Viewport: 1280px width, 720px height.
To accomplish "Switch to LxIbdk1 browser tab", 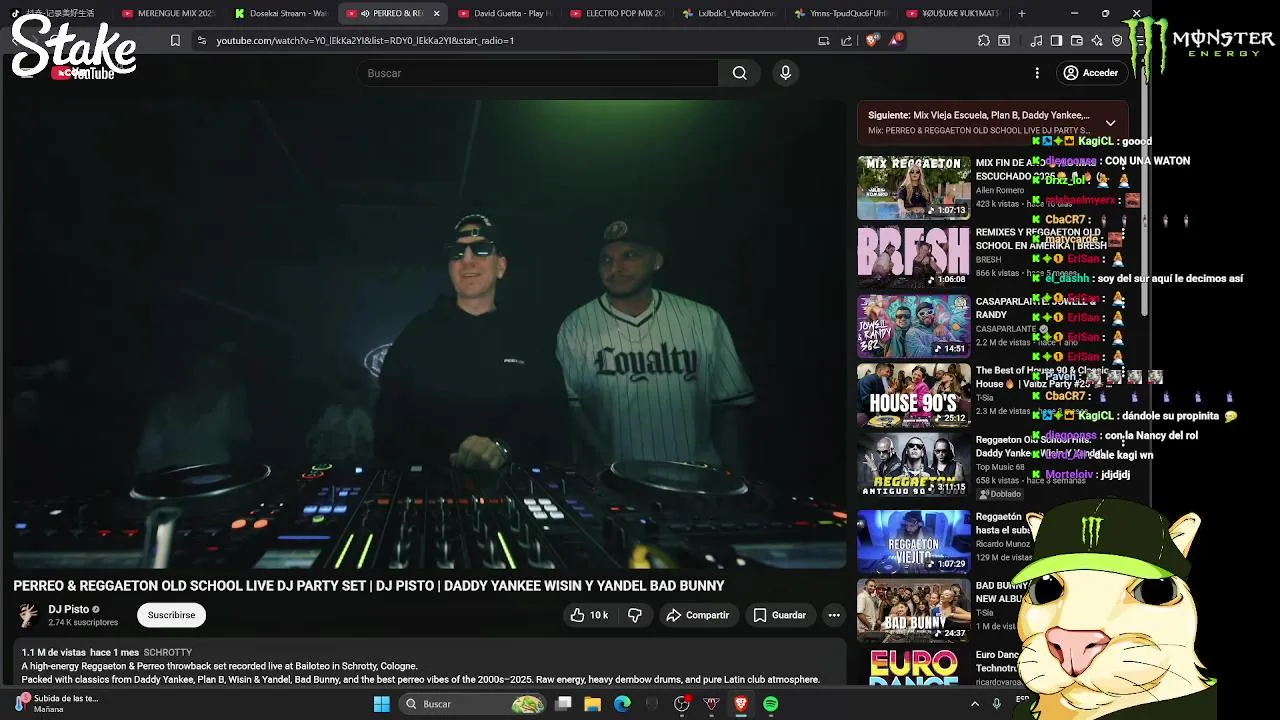I will 727,13.
